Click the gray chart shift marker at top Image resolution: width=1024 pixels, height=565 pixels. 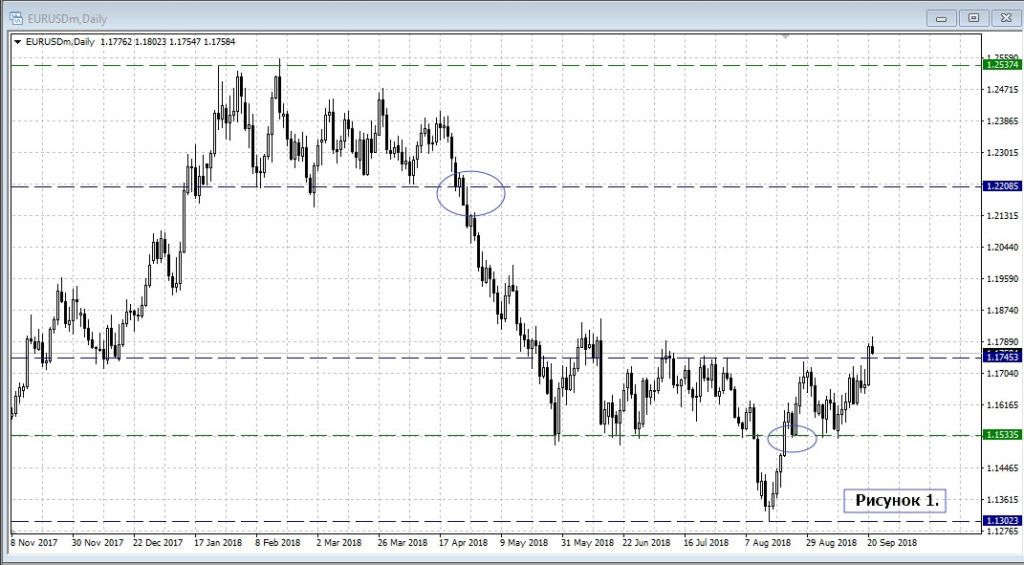pyautogui.click(x=785, y=36)
